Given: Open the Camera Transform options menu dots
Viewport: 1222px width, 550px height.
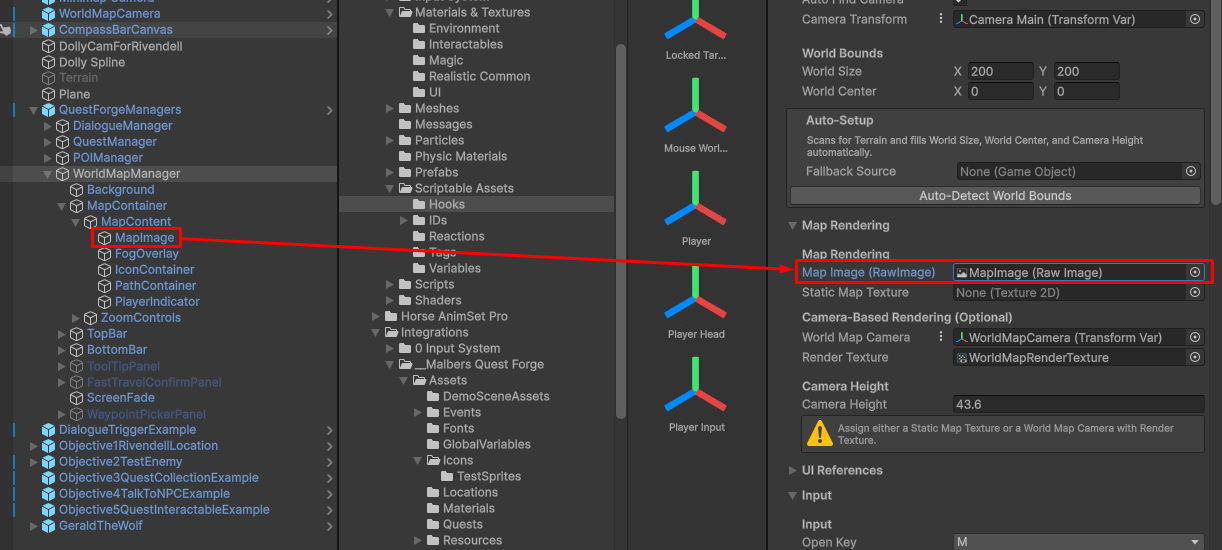Looking at the screenshot, I should [940, 19].
